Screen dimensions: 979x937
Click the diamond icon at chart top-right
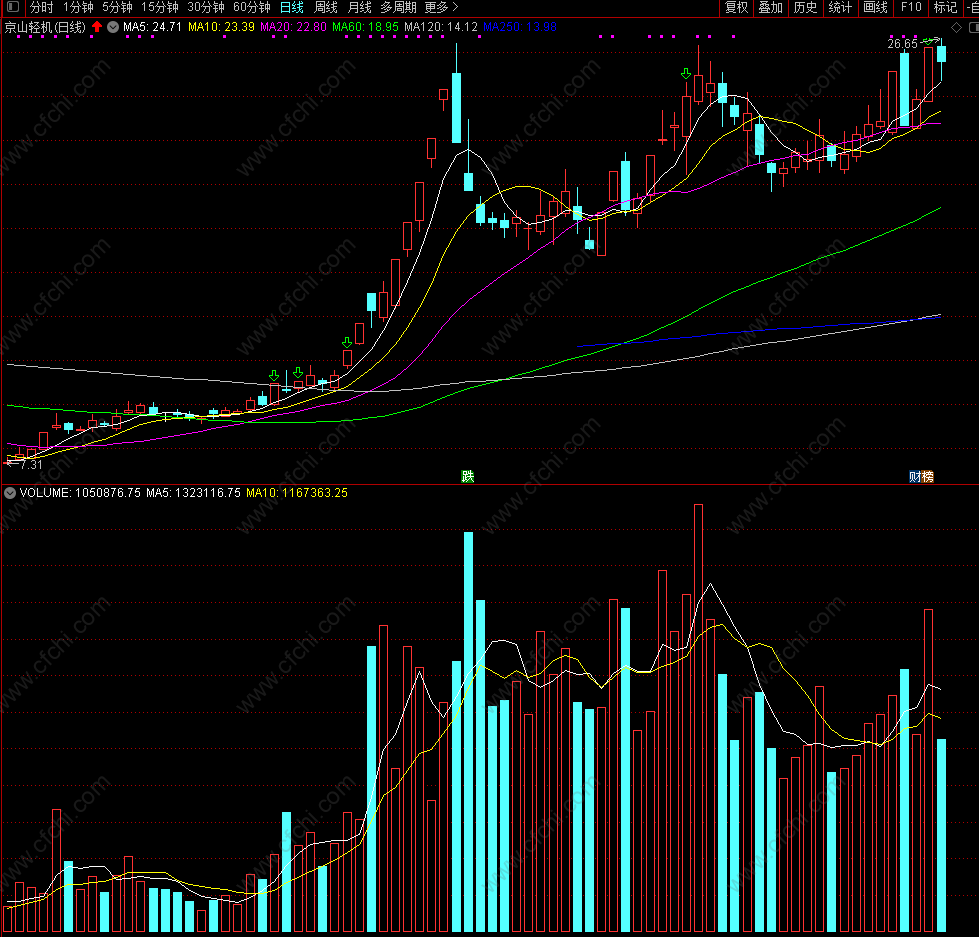(x=956, y=27)
